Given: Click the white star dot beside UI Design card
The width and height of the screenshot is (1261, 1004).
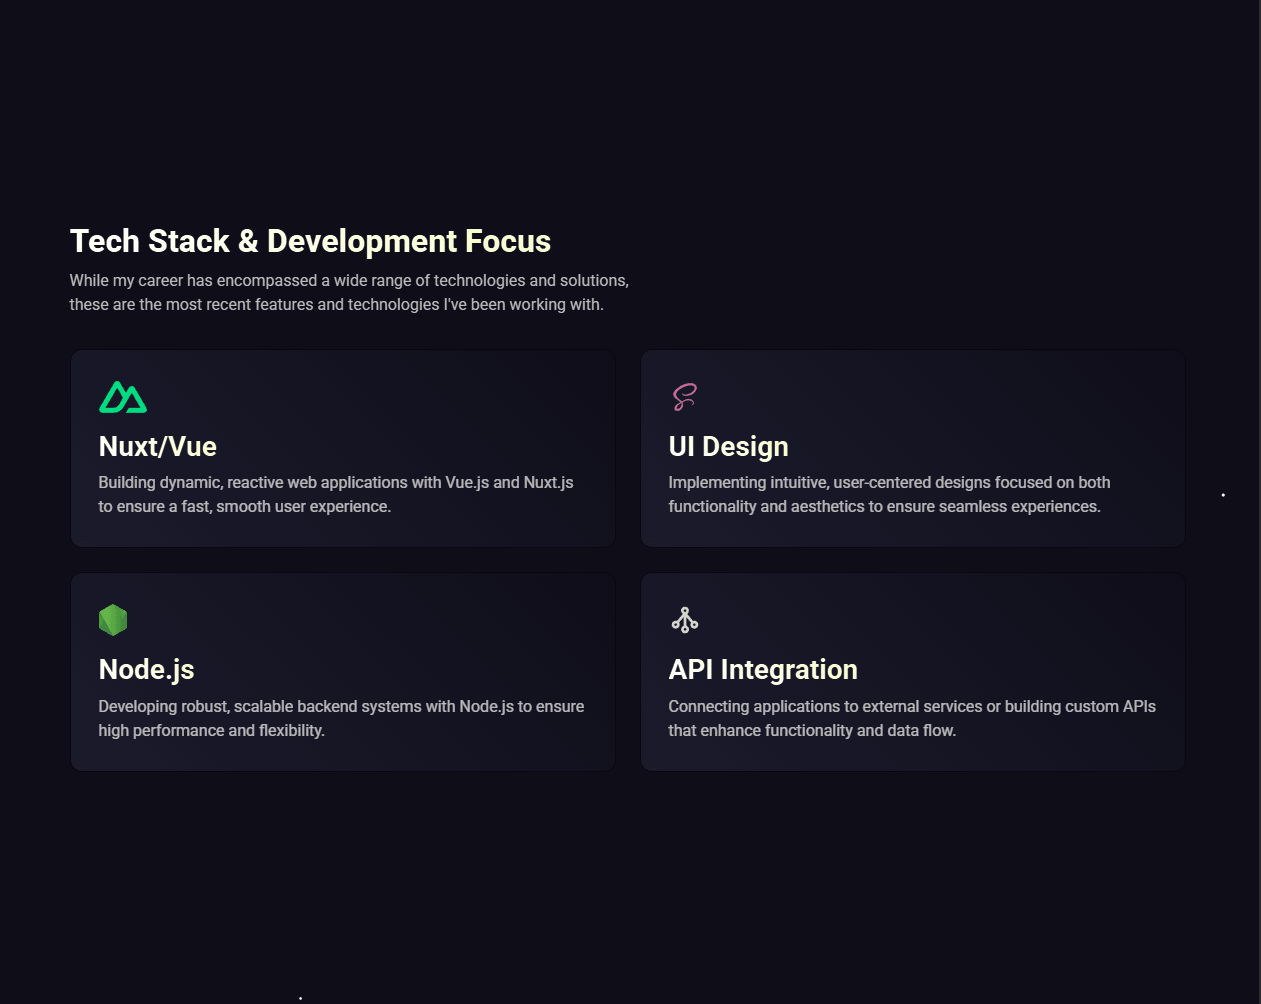Looking at the screenshot, I should (1223, 495).
